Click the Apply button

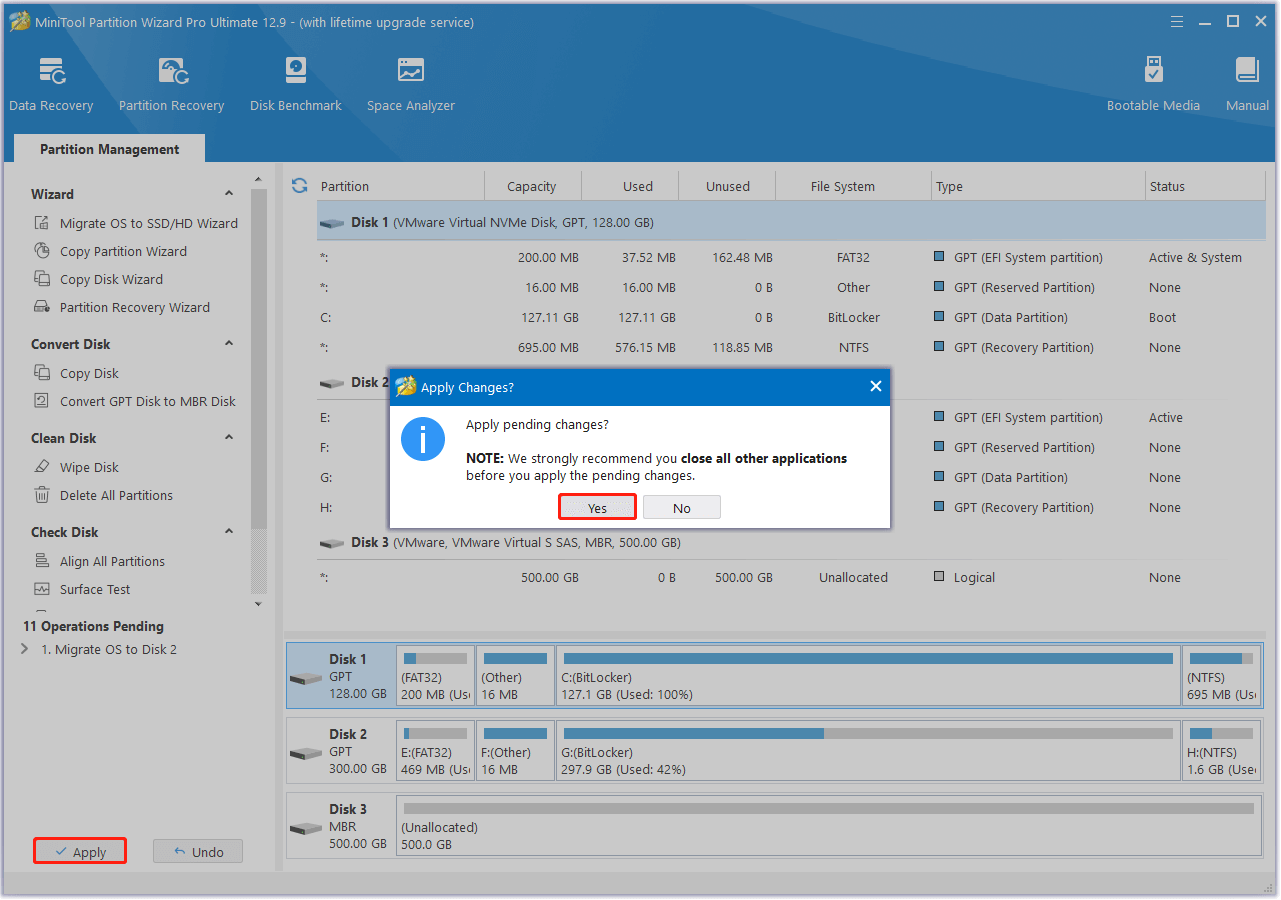tap(80, 852)
